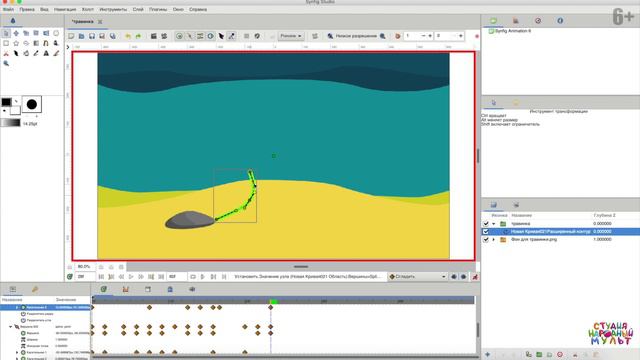This screenshot has height=360, width=640.
Task: Collapse the Вершина parameter group in the Parameters panel
Action: pos(11,327)
